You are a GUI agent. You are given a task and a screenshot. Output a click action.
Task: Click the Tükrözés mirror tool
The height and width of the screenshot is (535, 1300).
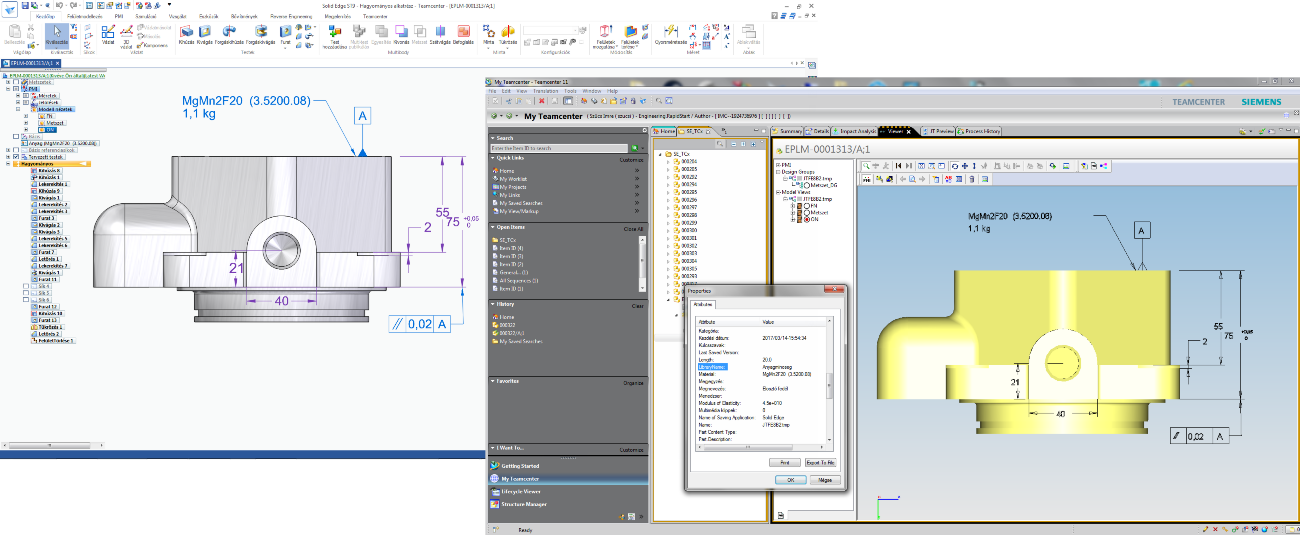508,35
